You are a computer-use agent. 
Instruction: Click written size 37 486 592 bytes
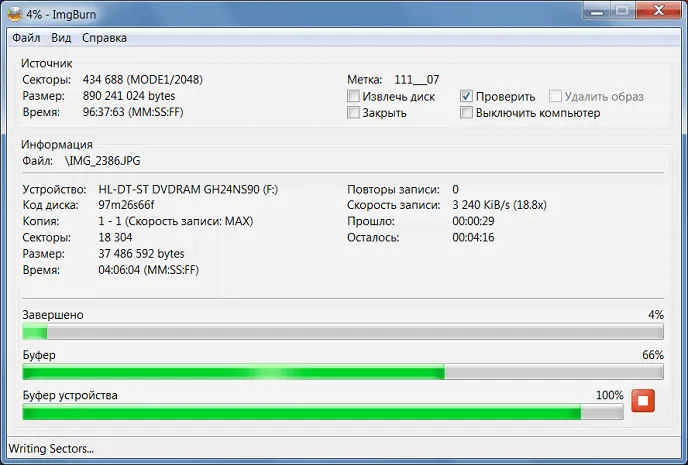click(141, 254)
